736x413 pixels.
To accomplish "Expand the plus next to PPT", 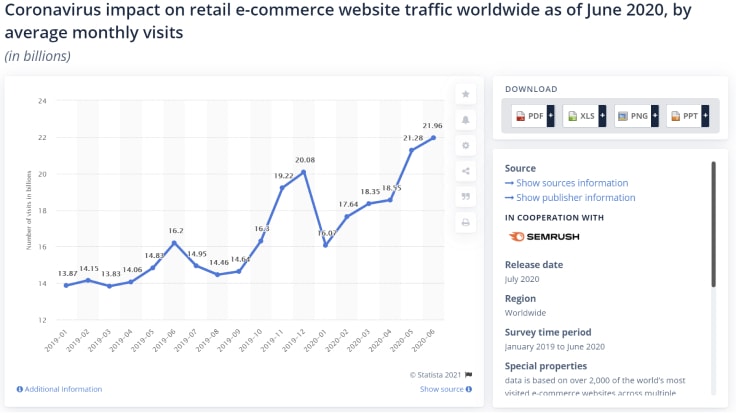I will (707, 116).
